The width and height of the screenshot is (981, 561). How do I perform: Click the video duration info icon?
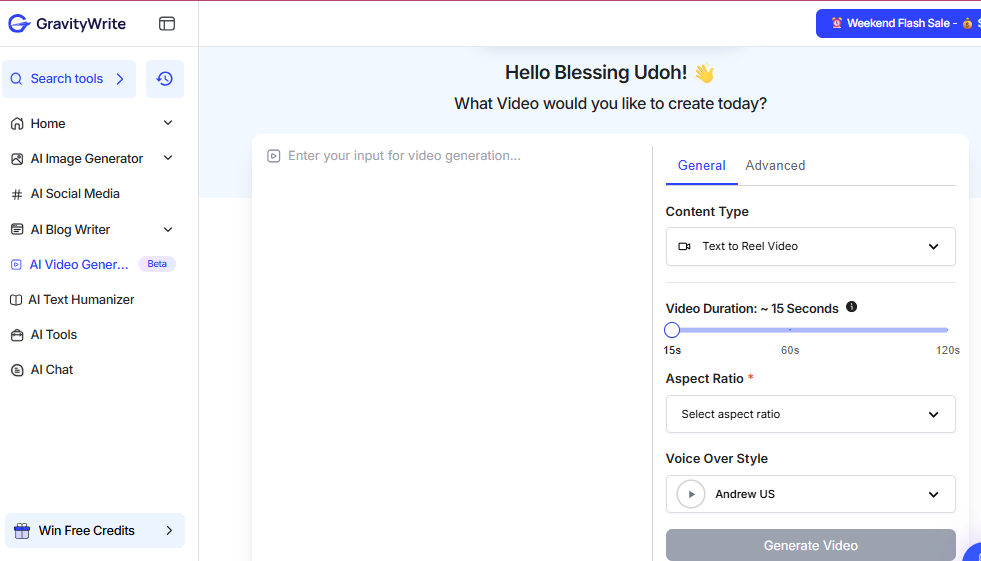(x=851, y=307)
